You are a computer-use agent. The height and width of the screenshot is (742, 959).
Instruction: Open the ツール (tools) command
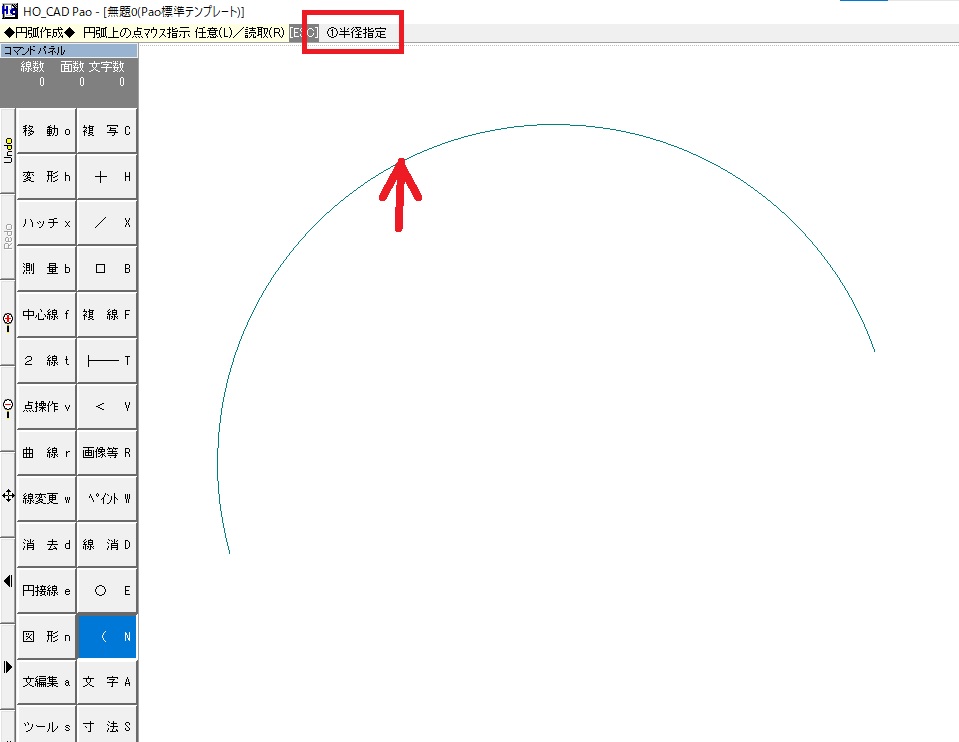(46, 727)
